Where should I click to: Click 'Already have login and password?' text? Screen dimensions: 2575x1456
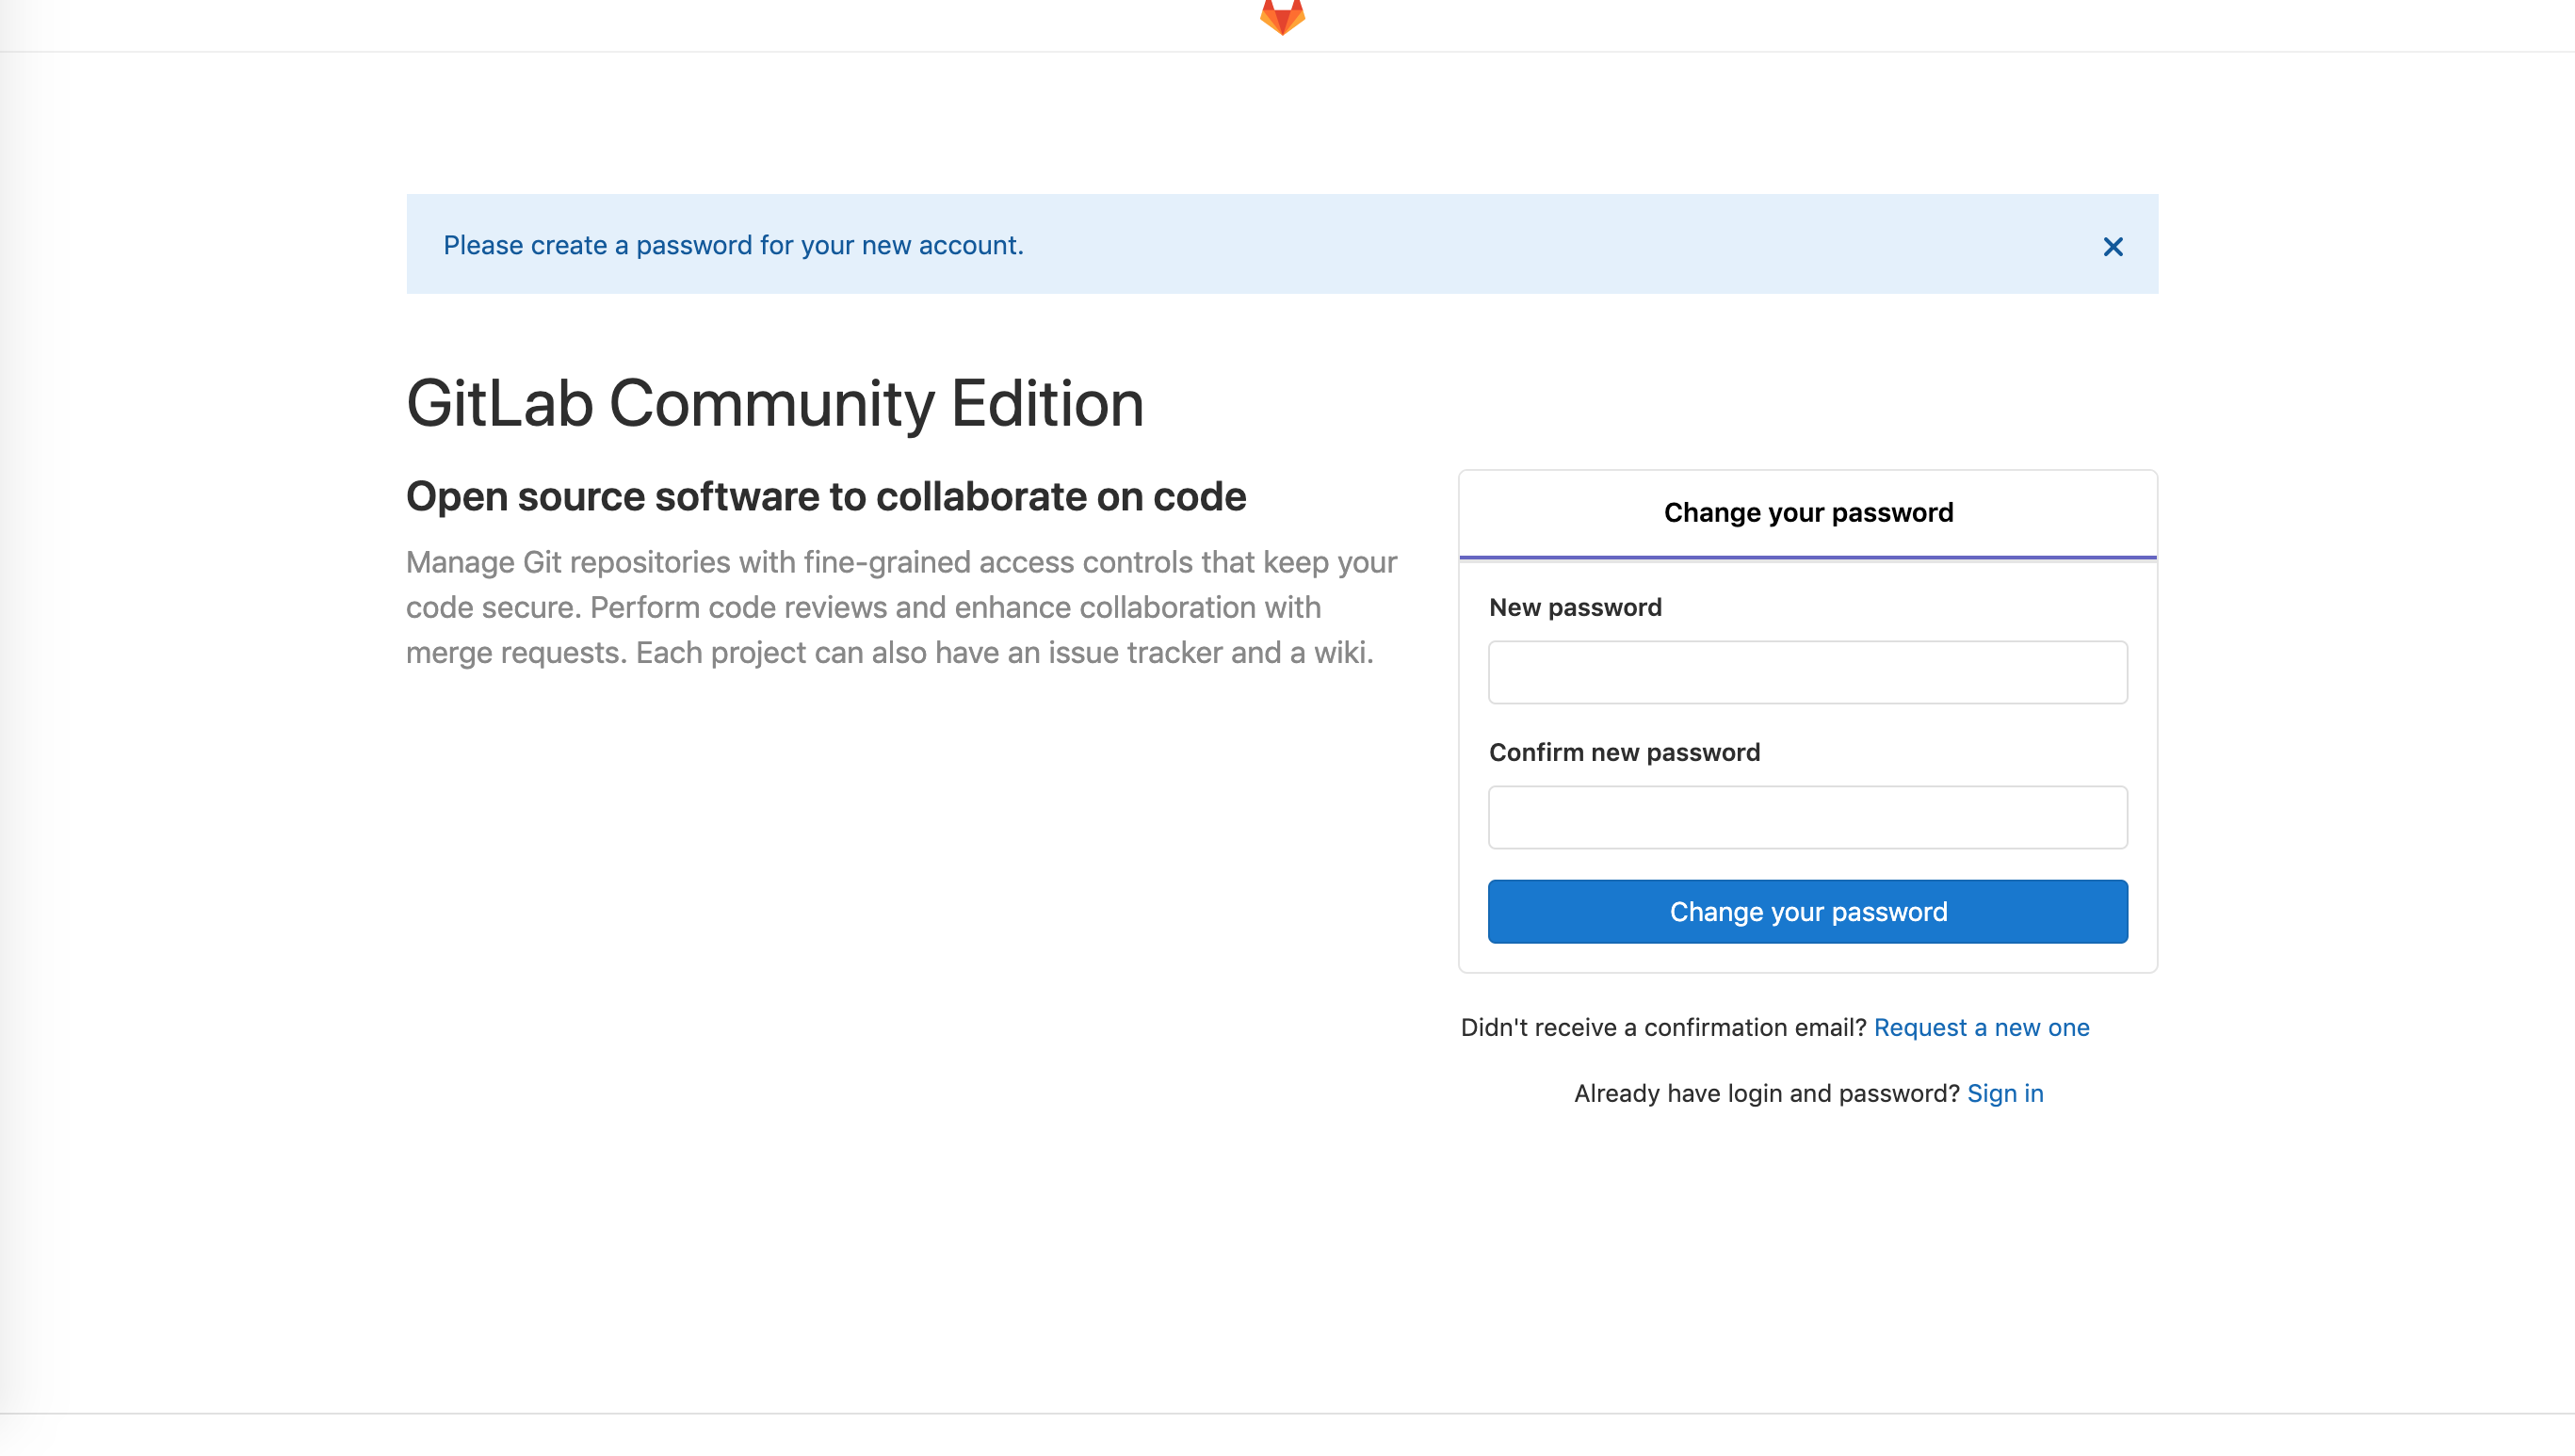[x=1766, y=1093]
